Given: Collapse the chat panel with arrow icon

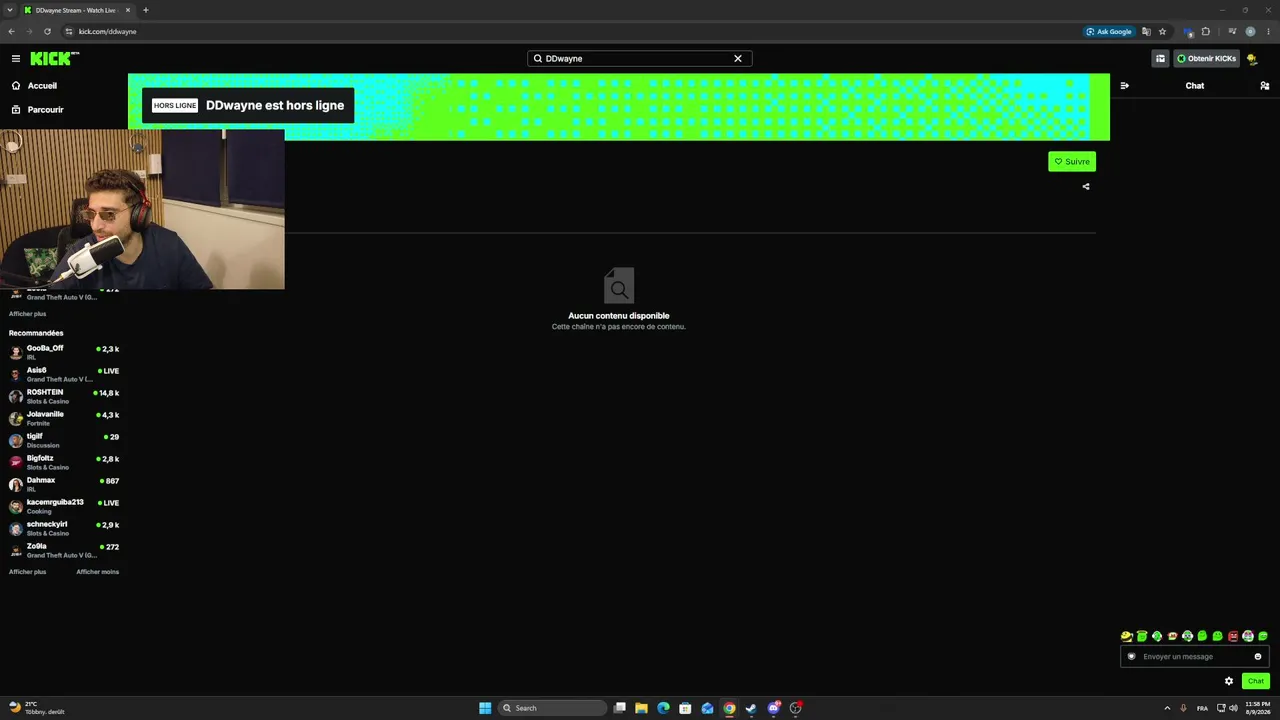Looking at the screenshot, I should (x=1125, y=86).
